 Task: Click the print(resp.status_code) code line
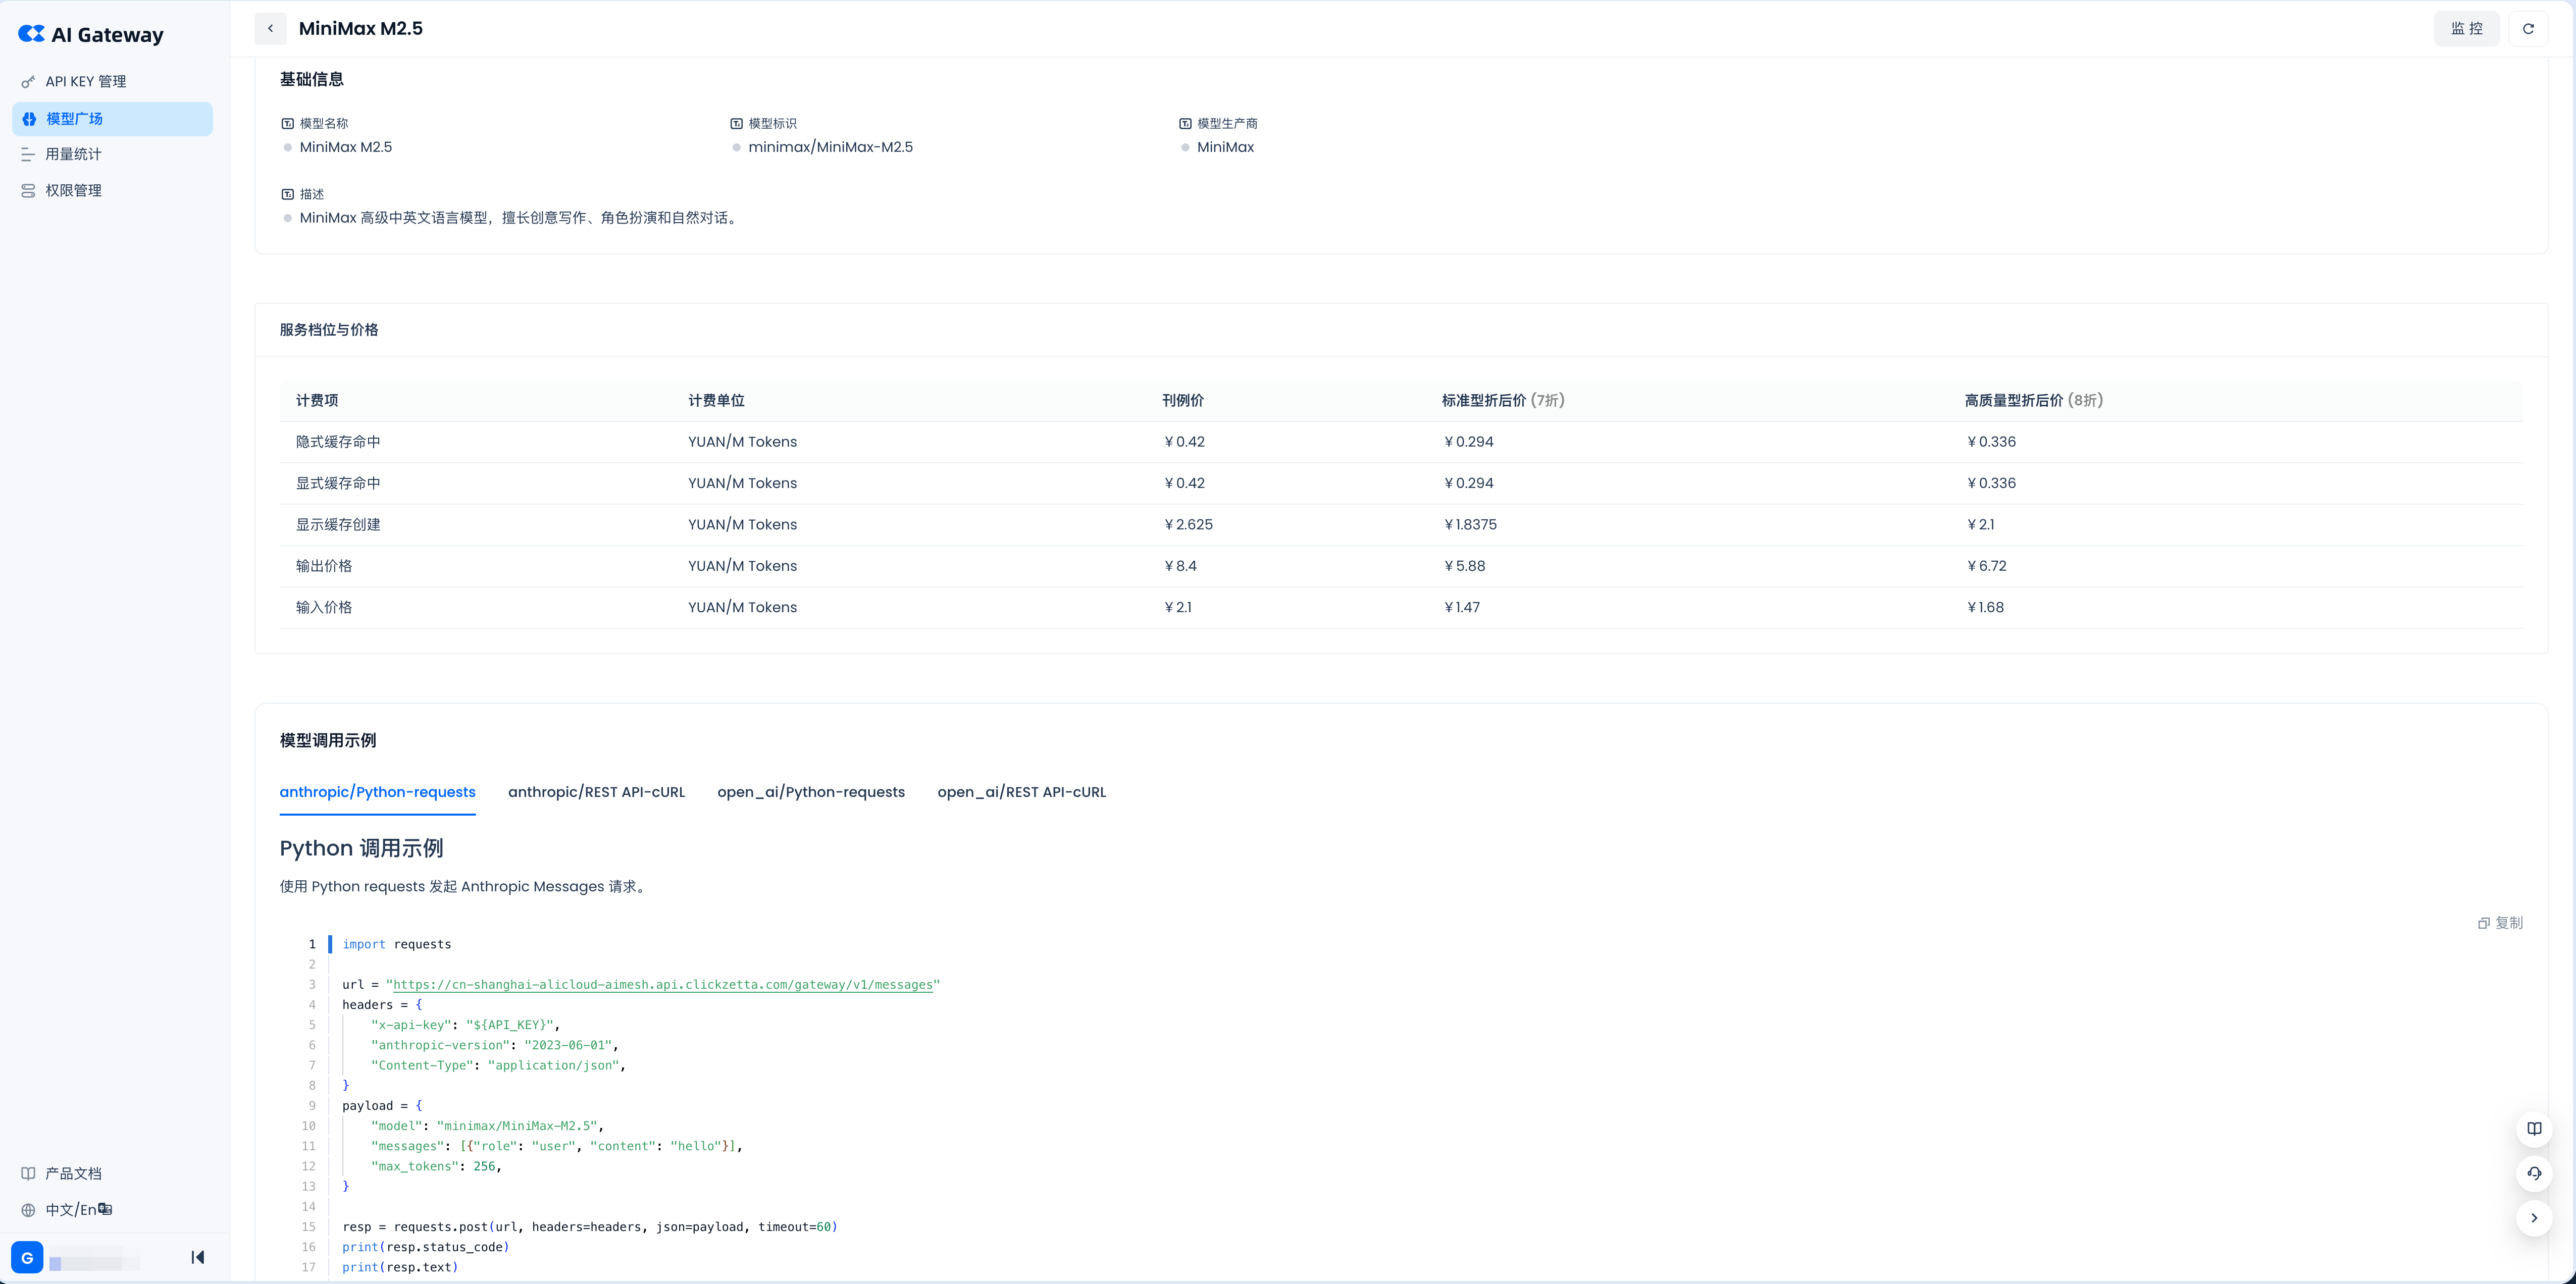point(426,1247)
